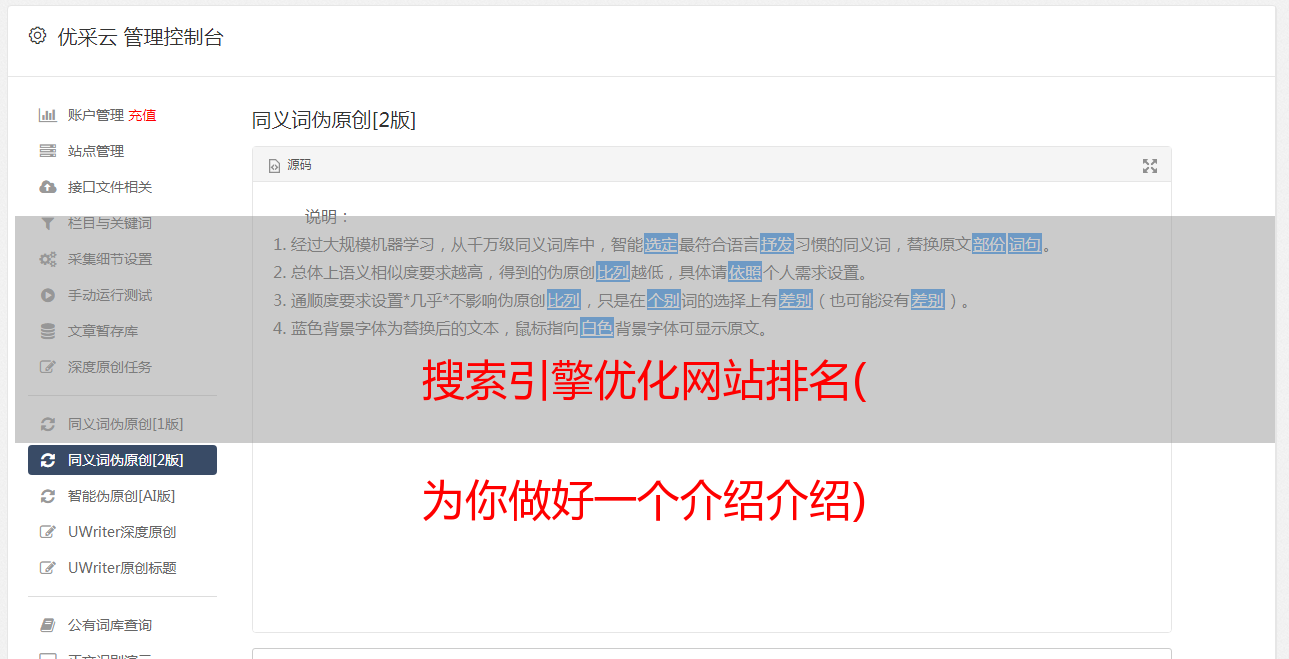Viewport: 1289px width, 659px height.
Task: Click highlighted word 选定 in the instructions
Action: [x=661, y=244]
